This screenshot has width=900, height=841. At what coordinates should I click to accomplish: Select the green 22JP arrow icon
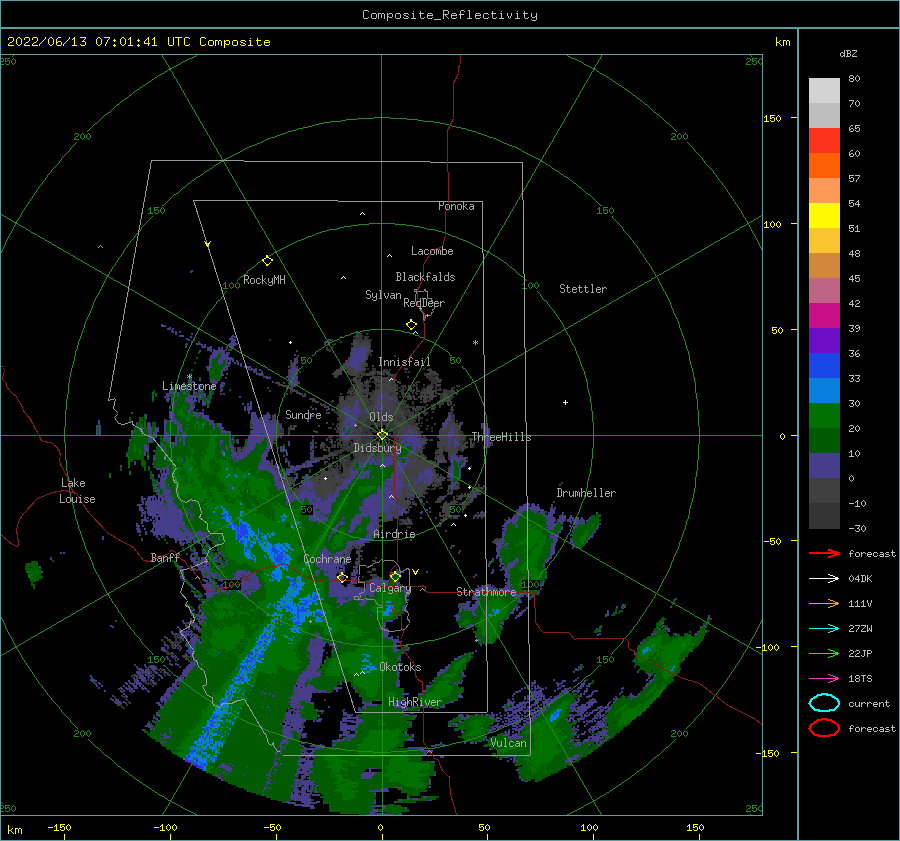824,653
